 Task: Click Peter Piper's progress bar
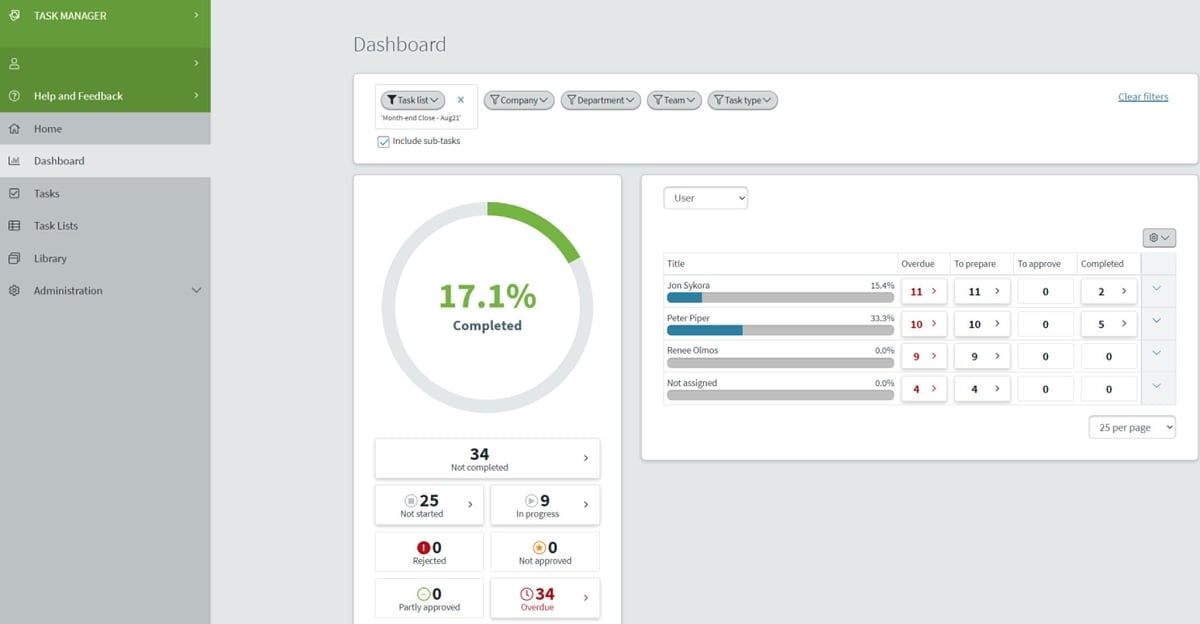point(780,330)
